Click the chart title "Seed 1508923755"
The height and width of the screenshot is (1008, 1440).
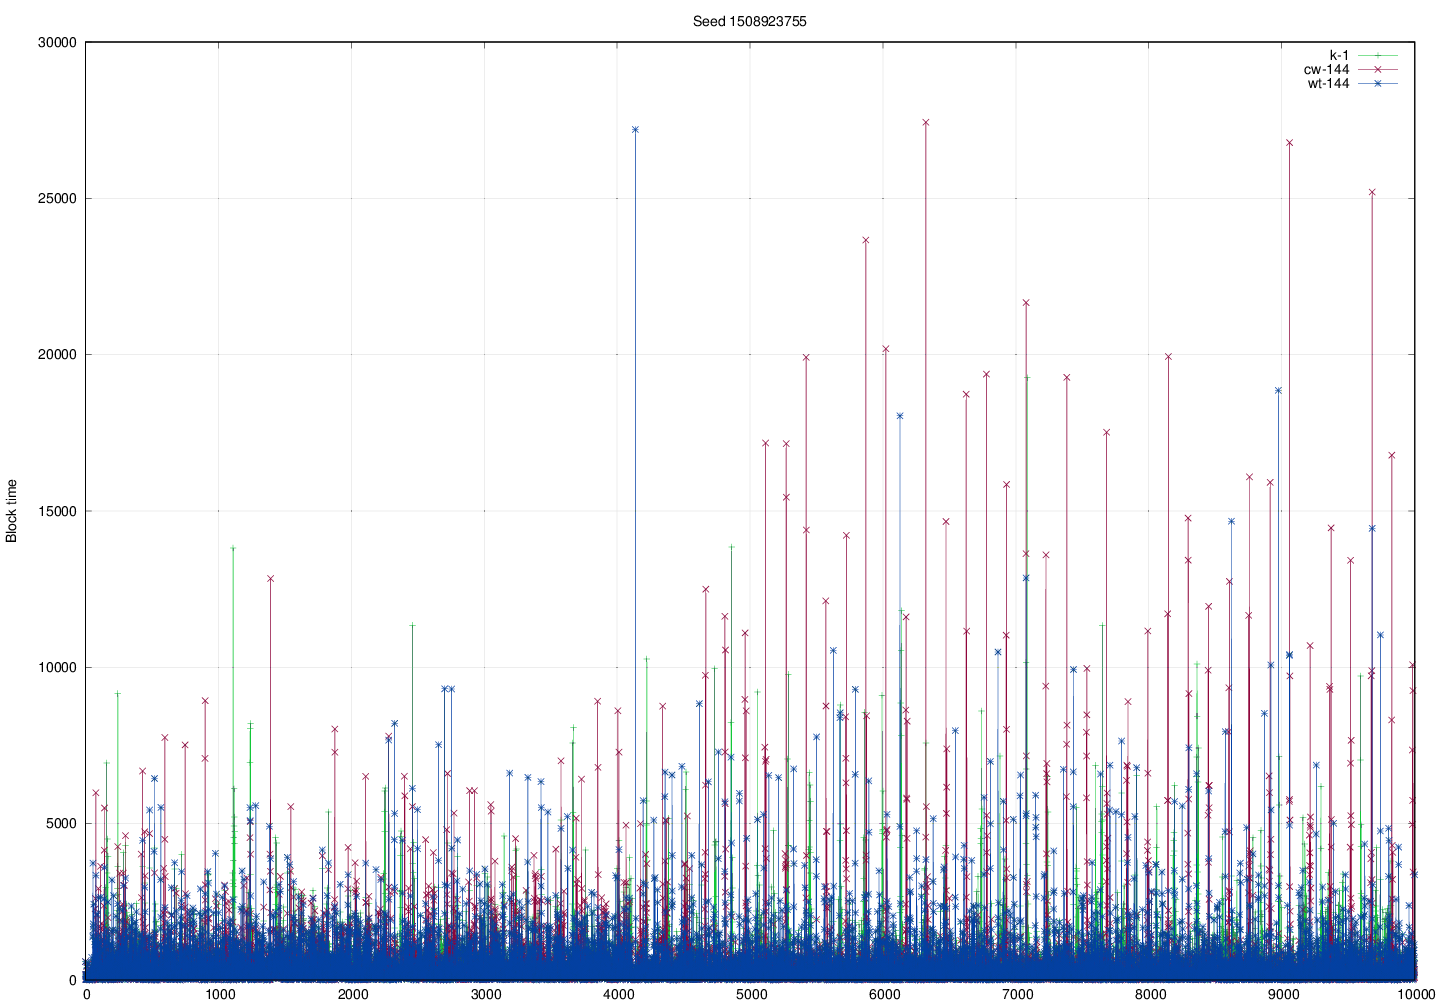(749, 21)
